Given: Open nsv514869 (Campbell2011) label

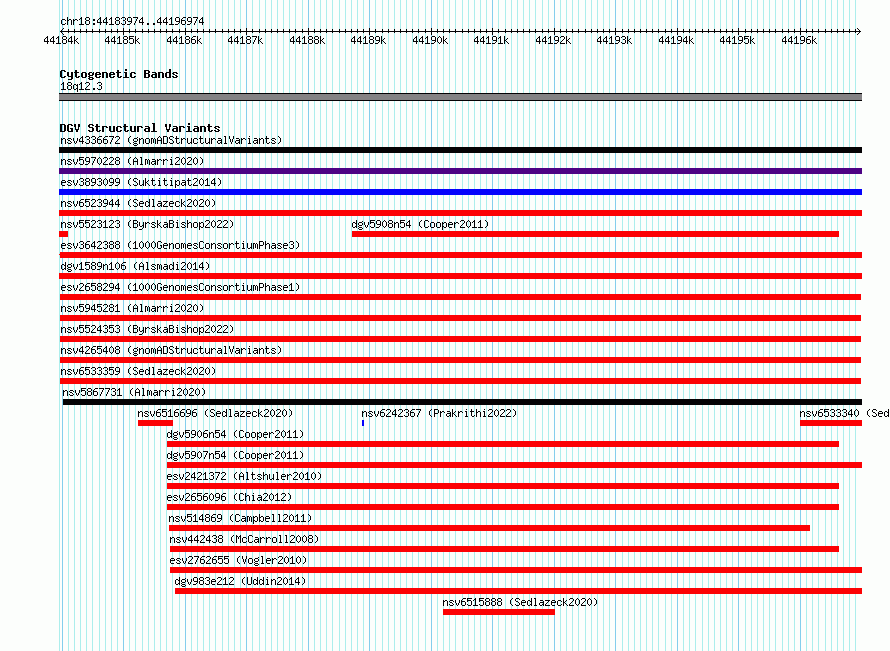Looking at the screenshot, I should pyautogui.click(x=240, y=518).
